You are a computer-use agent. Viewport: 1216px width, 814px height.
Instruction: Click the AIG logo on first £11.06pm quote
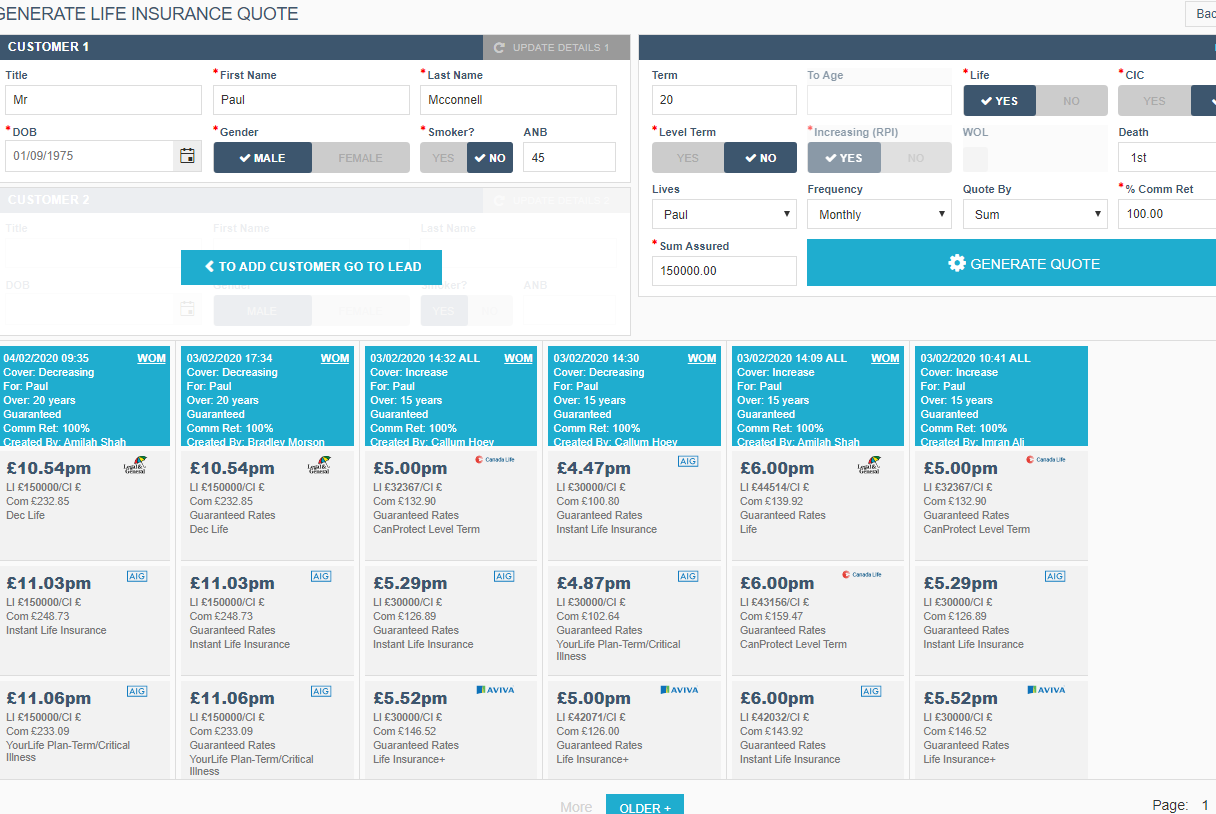(x=137, y=691)
